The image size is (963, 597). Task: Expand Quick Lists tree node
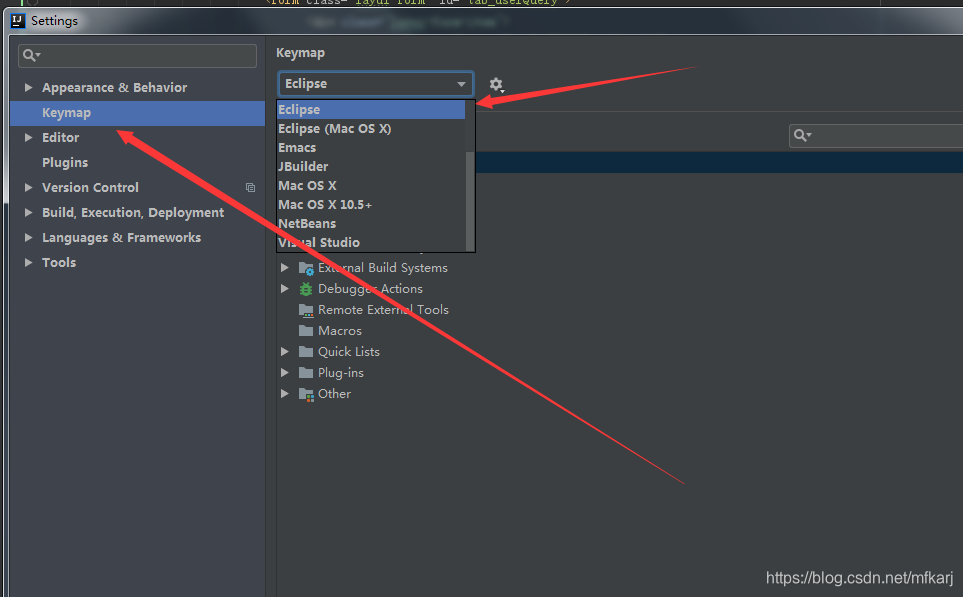(x=284, y=352)
